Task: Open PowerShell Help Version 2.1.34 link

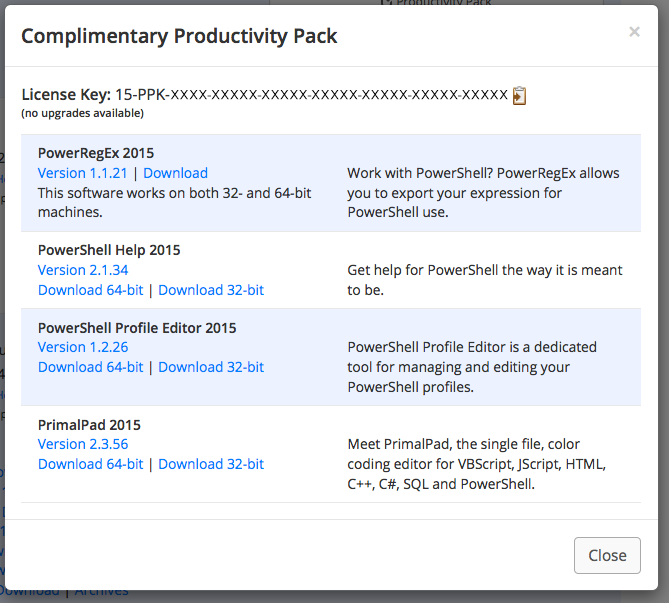Action: [83, 270]
